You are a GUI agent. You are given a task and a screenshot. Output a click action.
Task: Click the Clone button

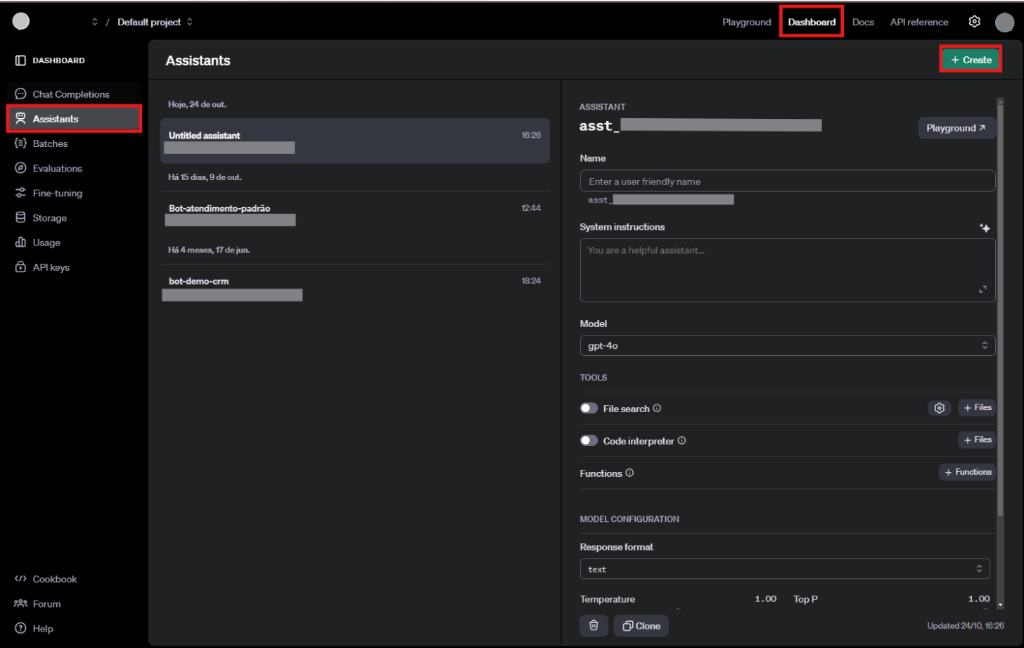point(641,625)
